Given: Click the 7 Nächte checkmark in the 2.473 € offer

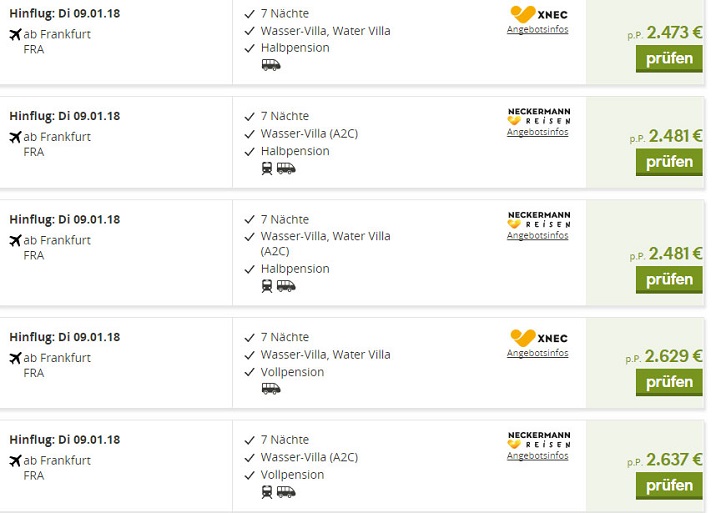Looking at the screenshot, I should [249, 13].
